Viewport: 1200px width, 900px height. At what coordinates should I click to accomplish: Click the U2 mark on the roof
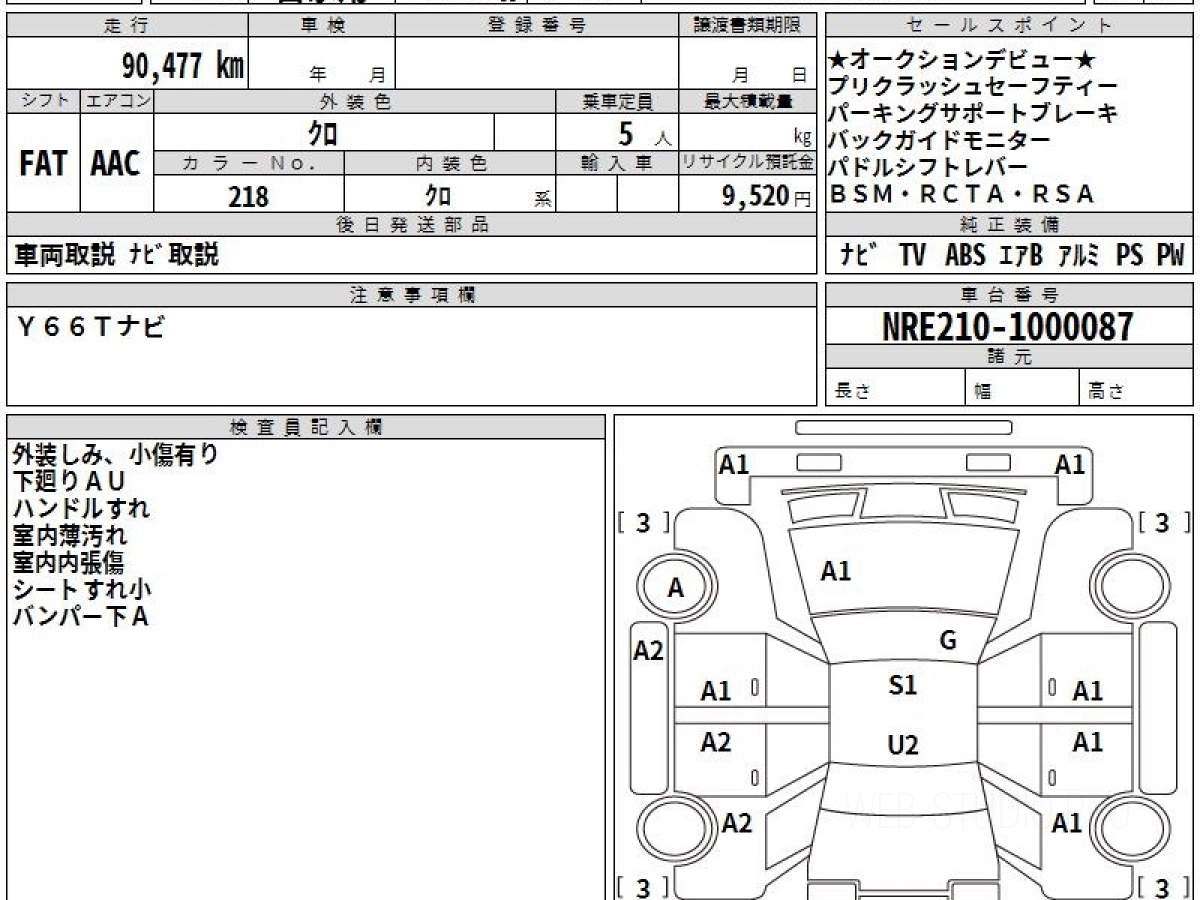(902, 745)
